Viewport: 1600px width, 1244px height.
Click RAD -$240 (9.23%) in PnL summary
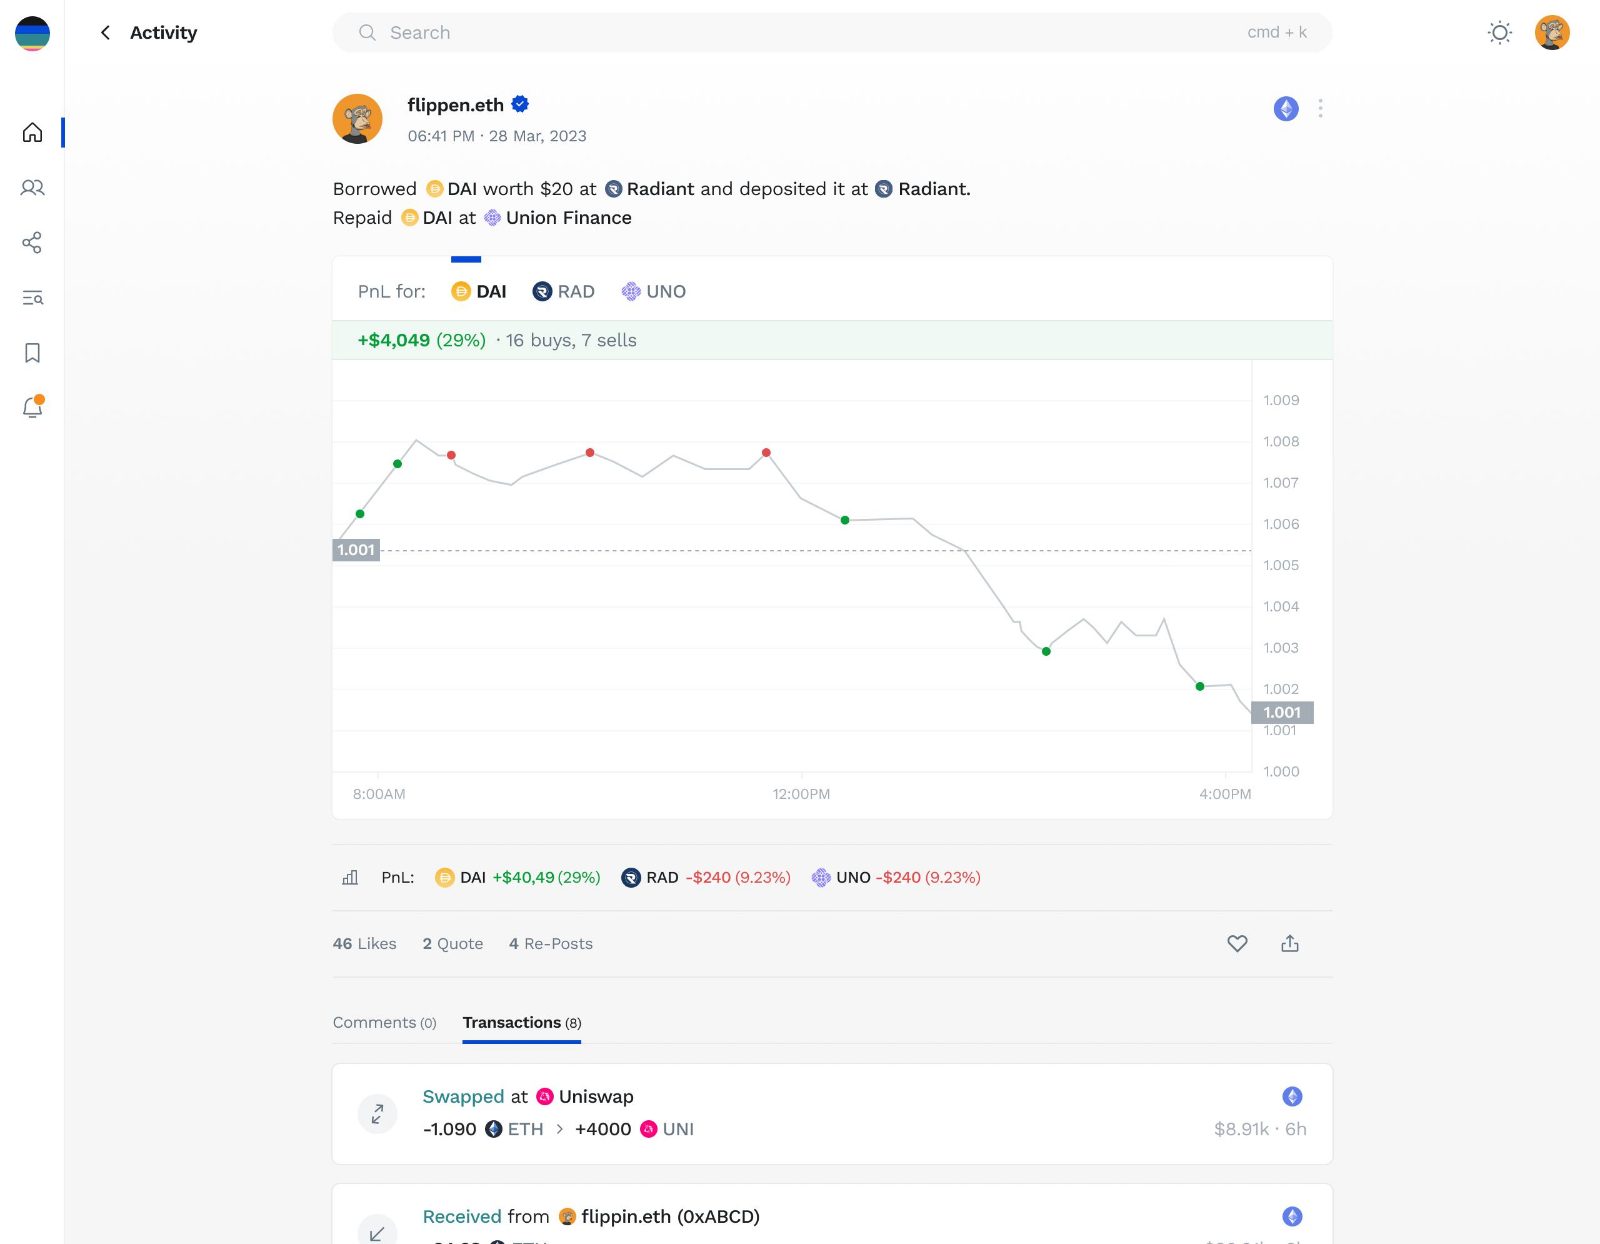pos(705,877)
